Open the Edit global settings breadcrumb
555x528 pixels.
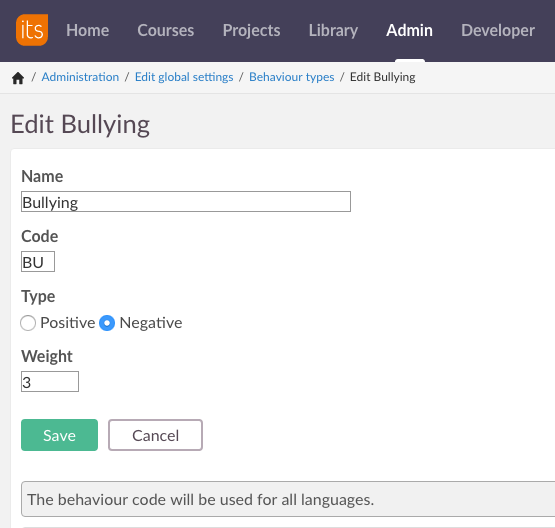tap(184, 77)
